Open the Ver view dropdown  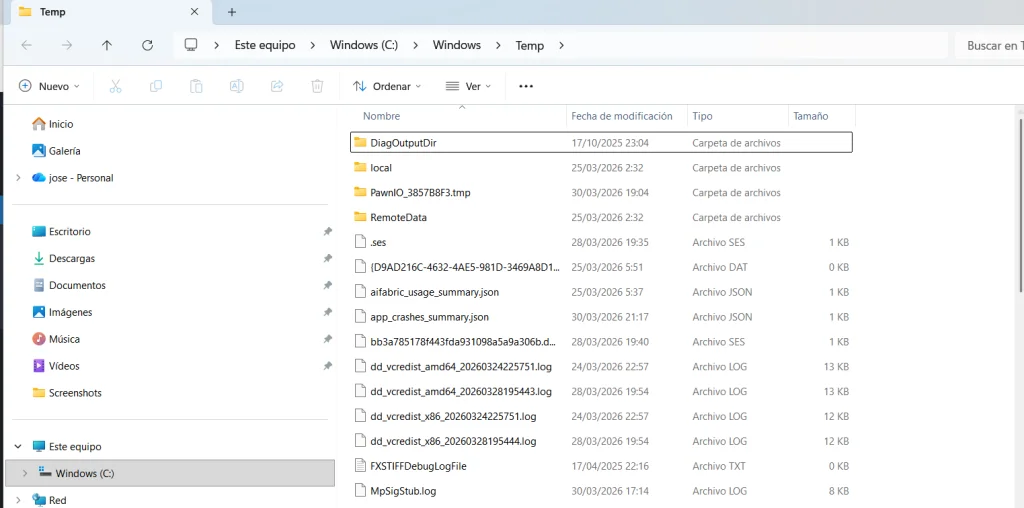[468, 86]
